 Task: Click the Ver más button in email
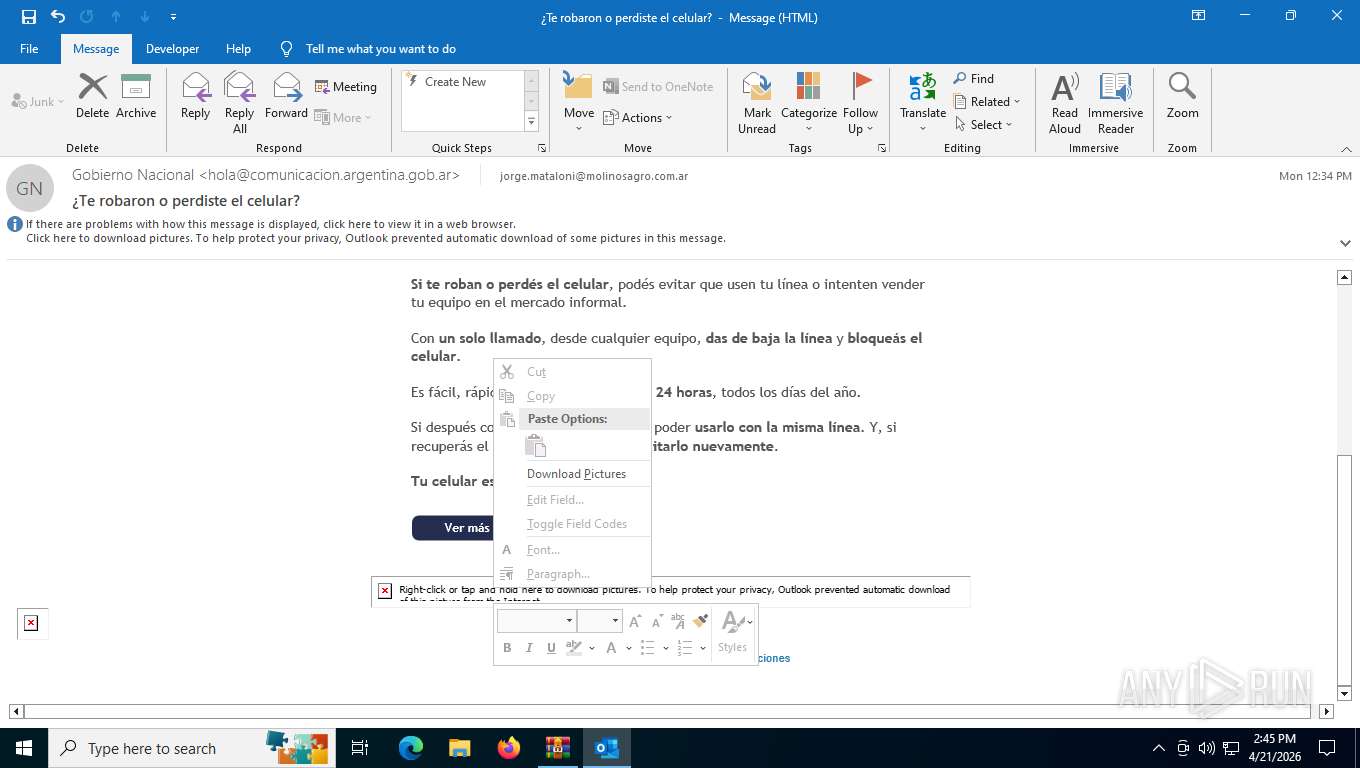pyautogui.click(x=453, y=528)
